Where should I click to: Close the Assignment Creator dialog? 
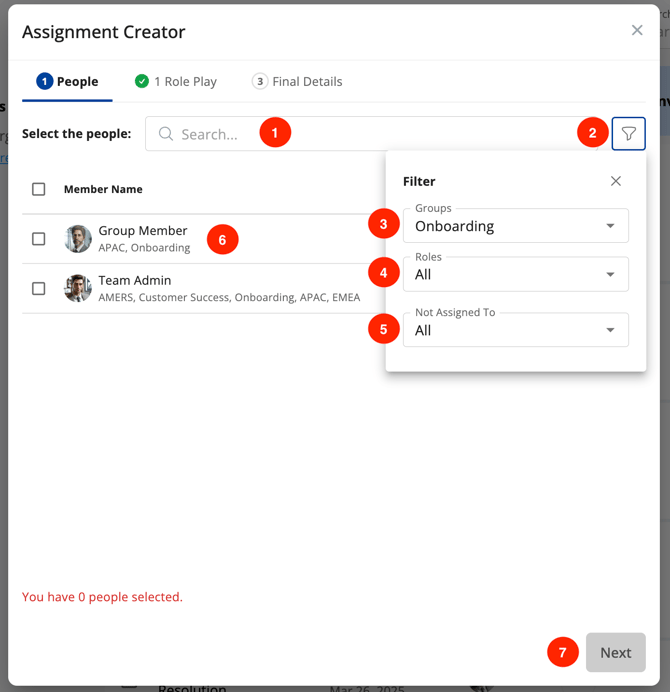(637, 31)
